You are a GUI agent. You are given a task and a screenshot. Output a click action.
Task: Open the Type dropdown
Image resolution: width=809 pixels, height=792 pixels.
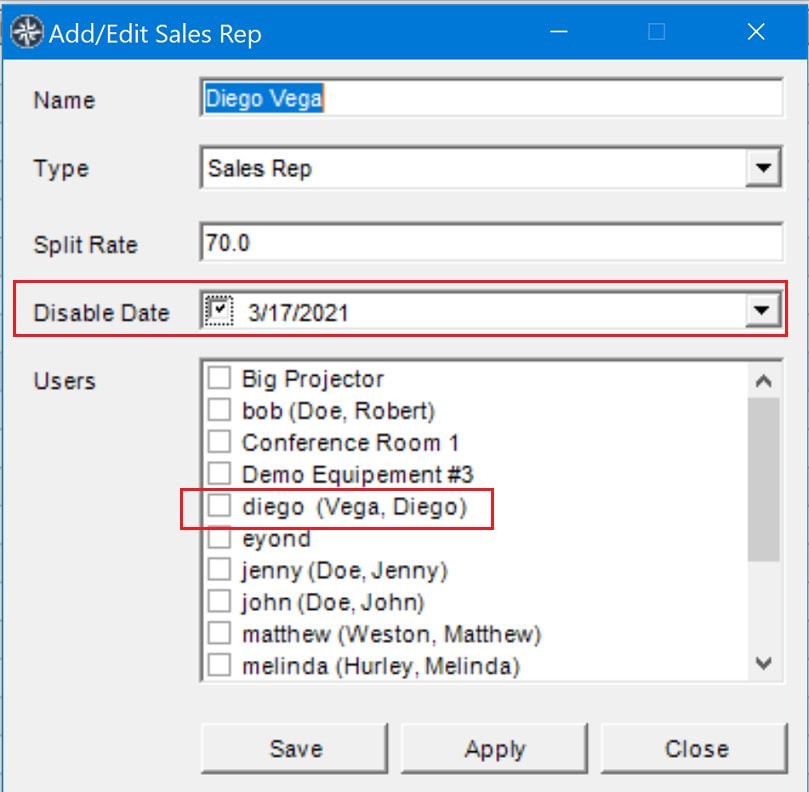492,168
